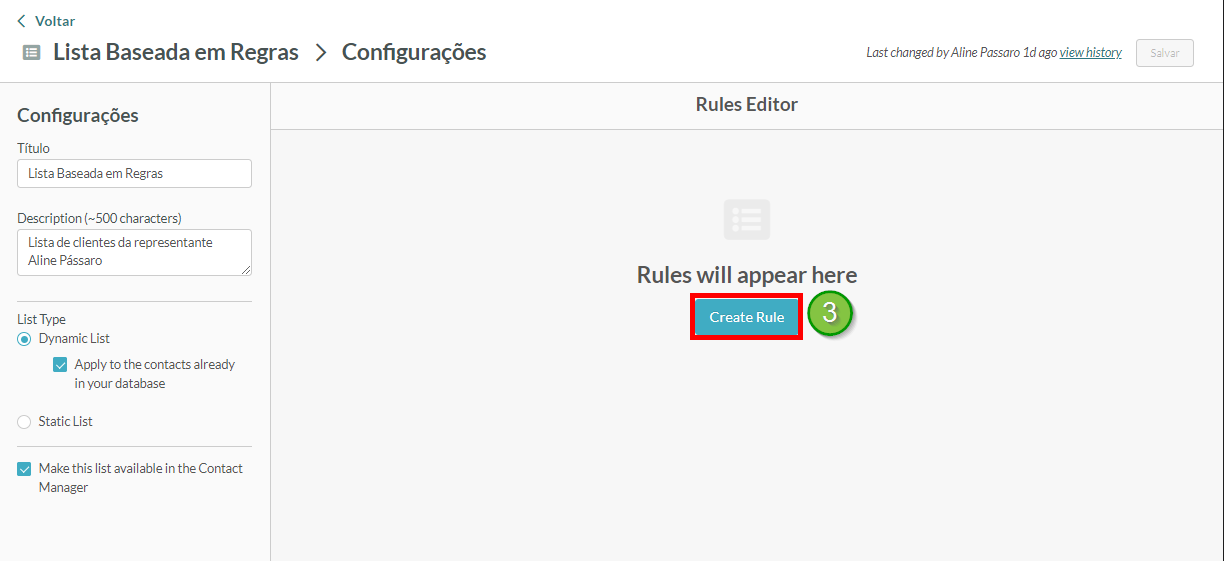Click the Salvar button

[1165, 53]
